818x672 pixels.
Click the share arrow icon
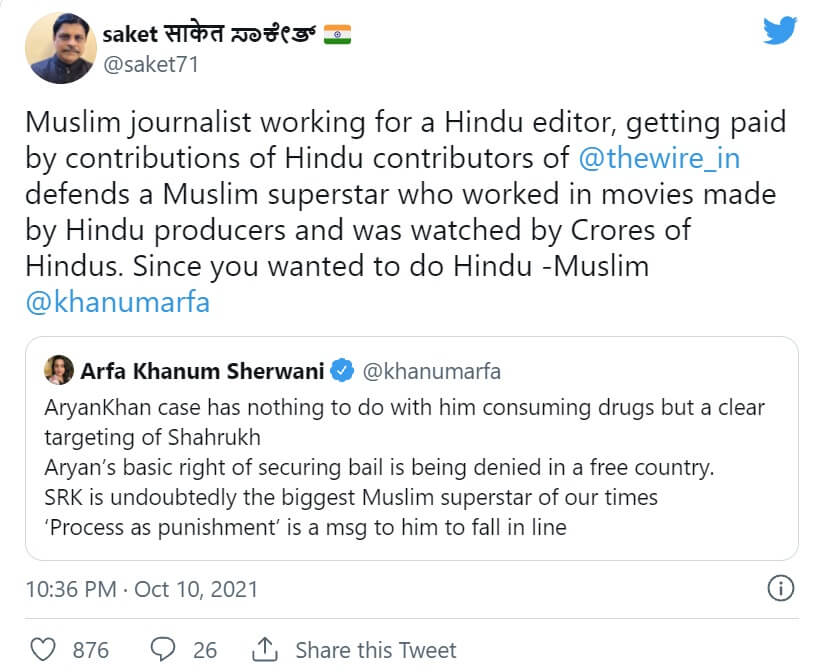(266, 649)
